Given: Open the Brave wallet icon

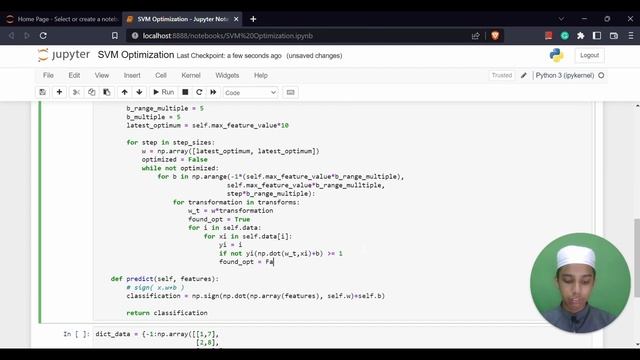Looking at the screenshot, I should click(613, 36).
